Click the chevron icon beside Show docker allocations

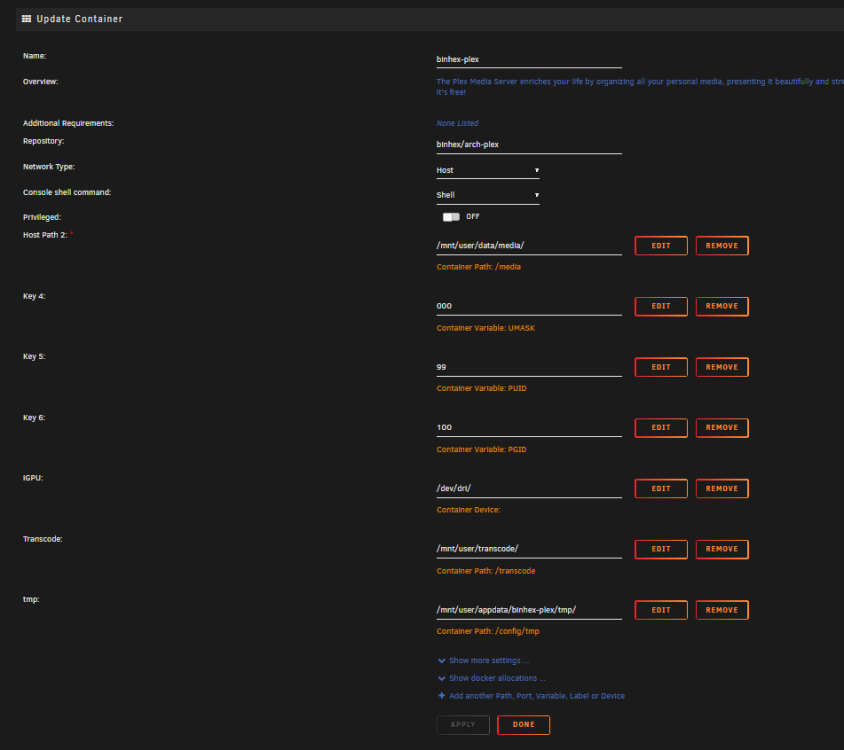pos(441,678)
